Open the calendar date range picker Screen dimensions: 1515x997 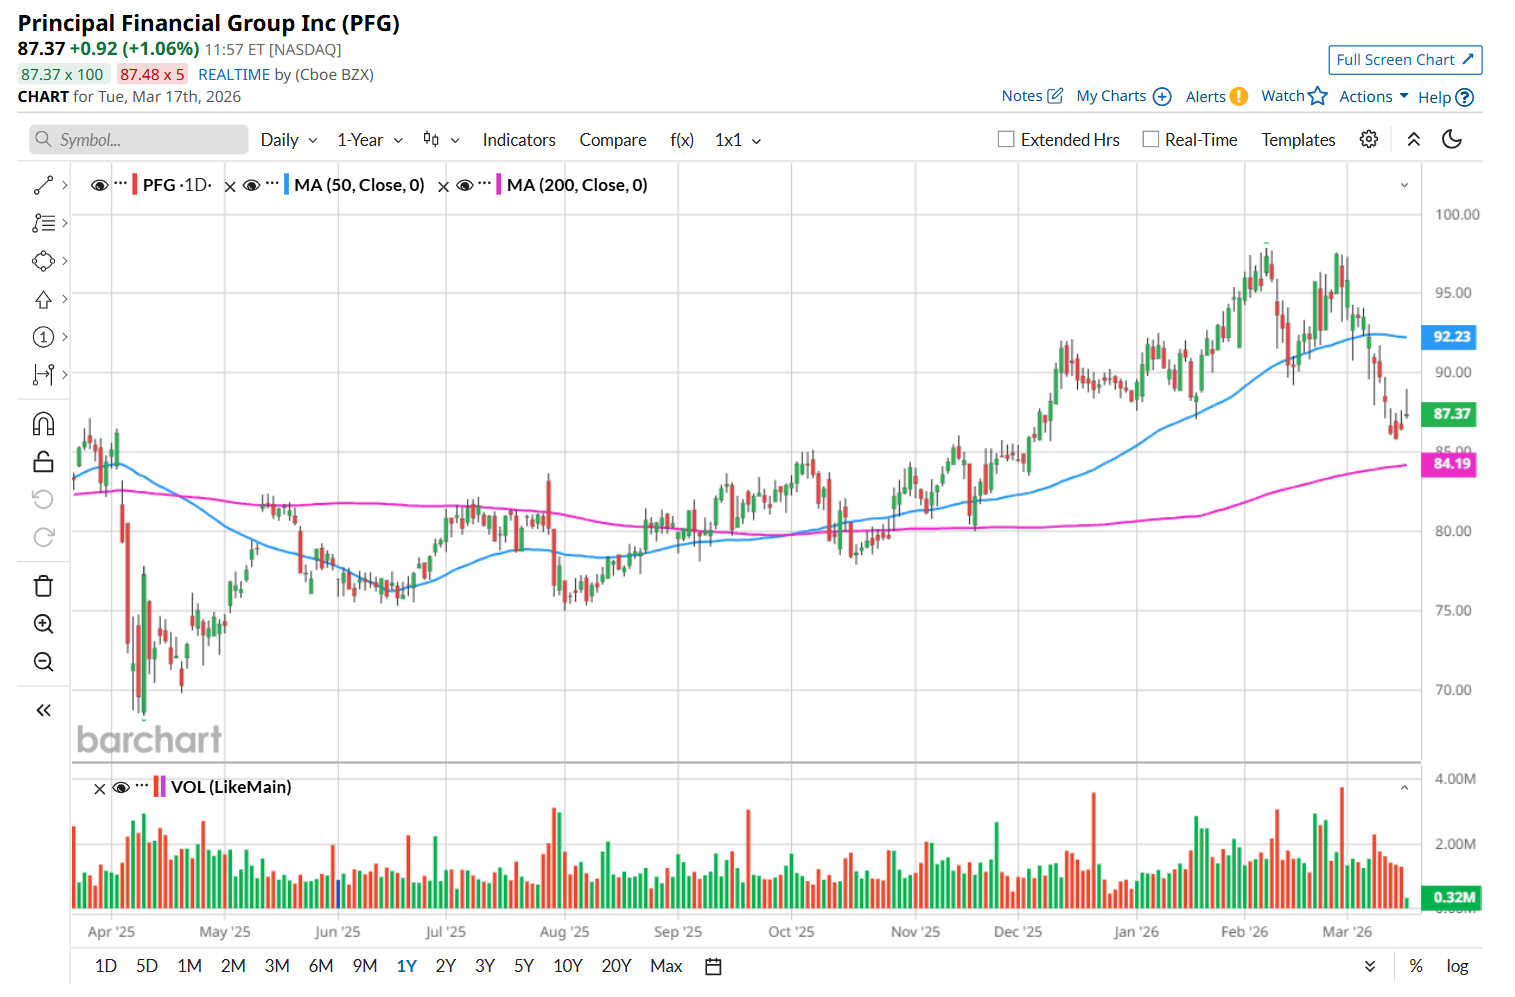tap(713, 966)
